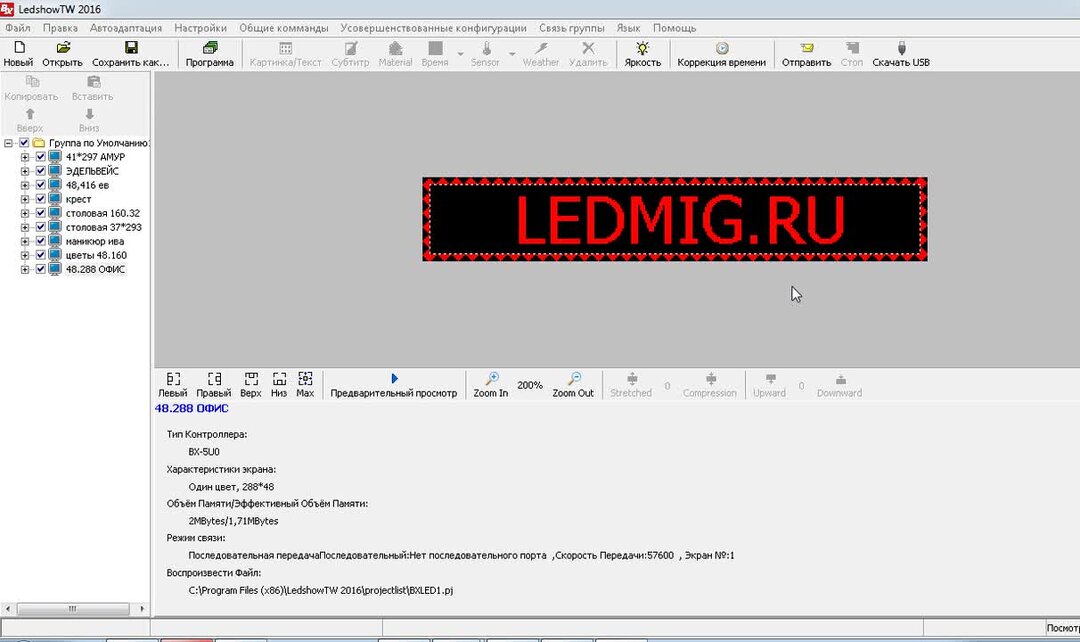Image resolution: width=1080 pixels, height=642 pixels.
Task: Align the area to bottom with Низ
Action: pyautogui.click(x=279, y=379)
